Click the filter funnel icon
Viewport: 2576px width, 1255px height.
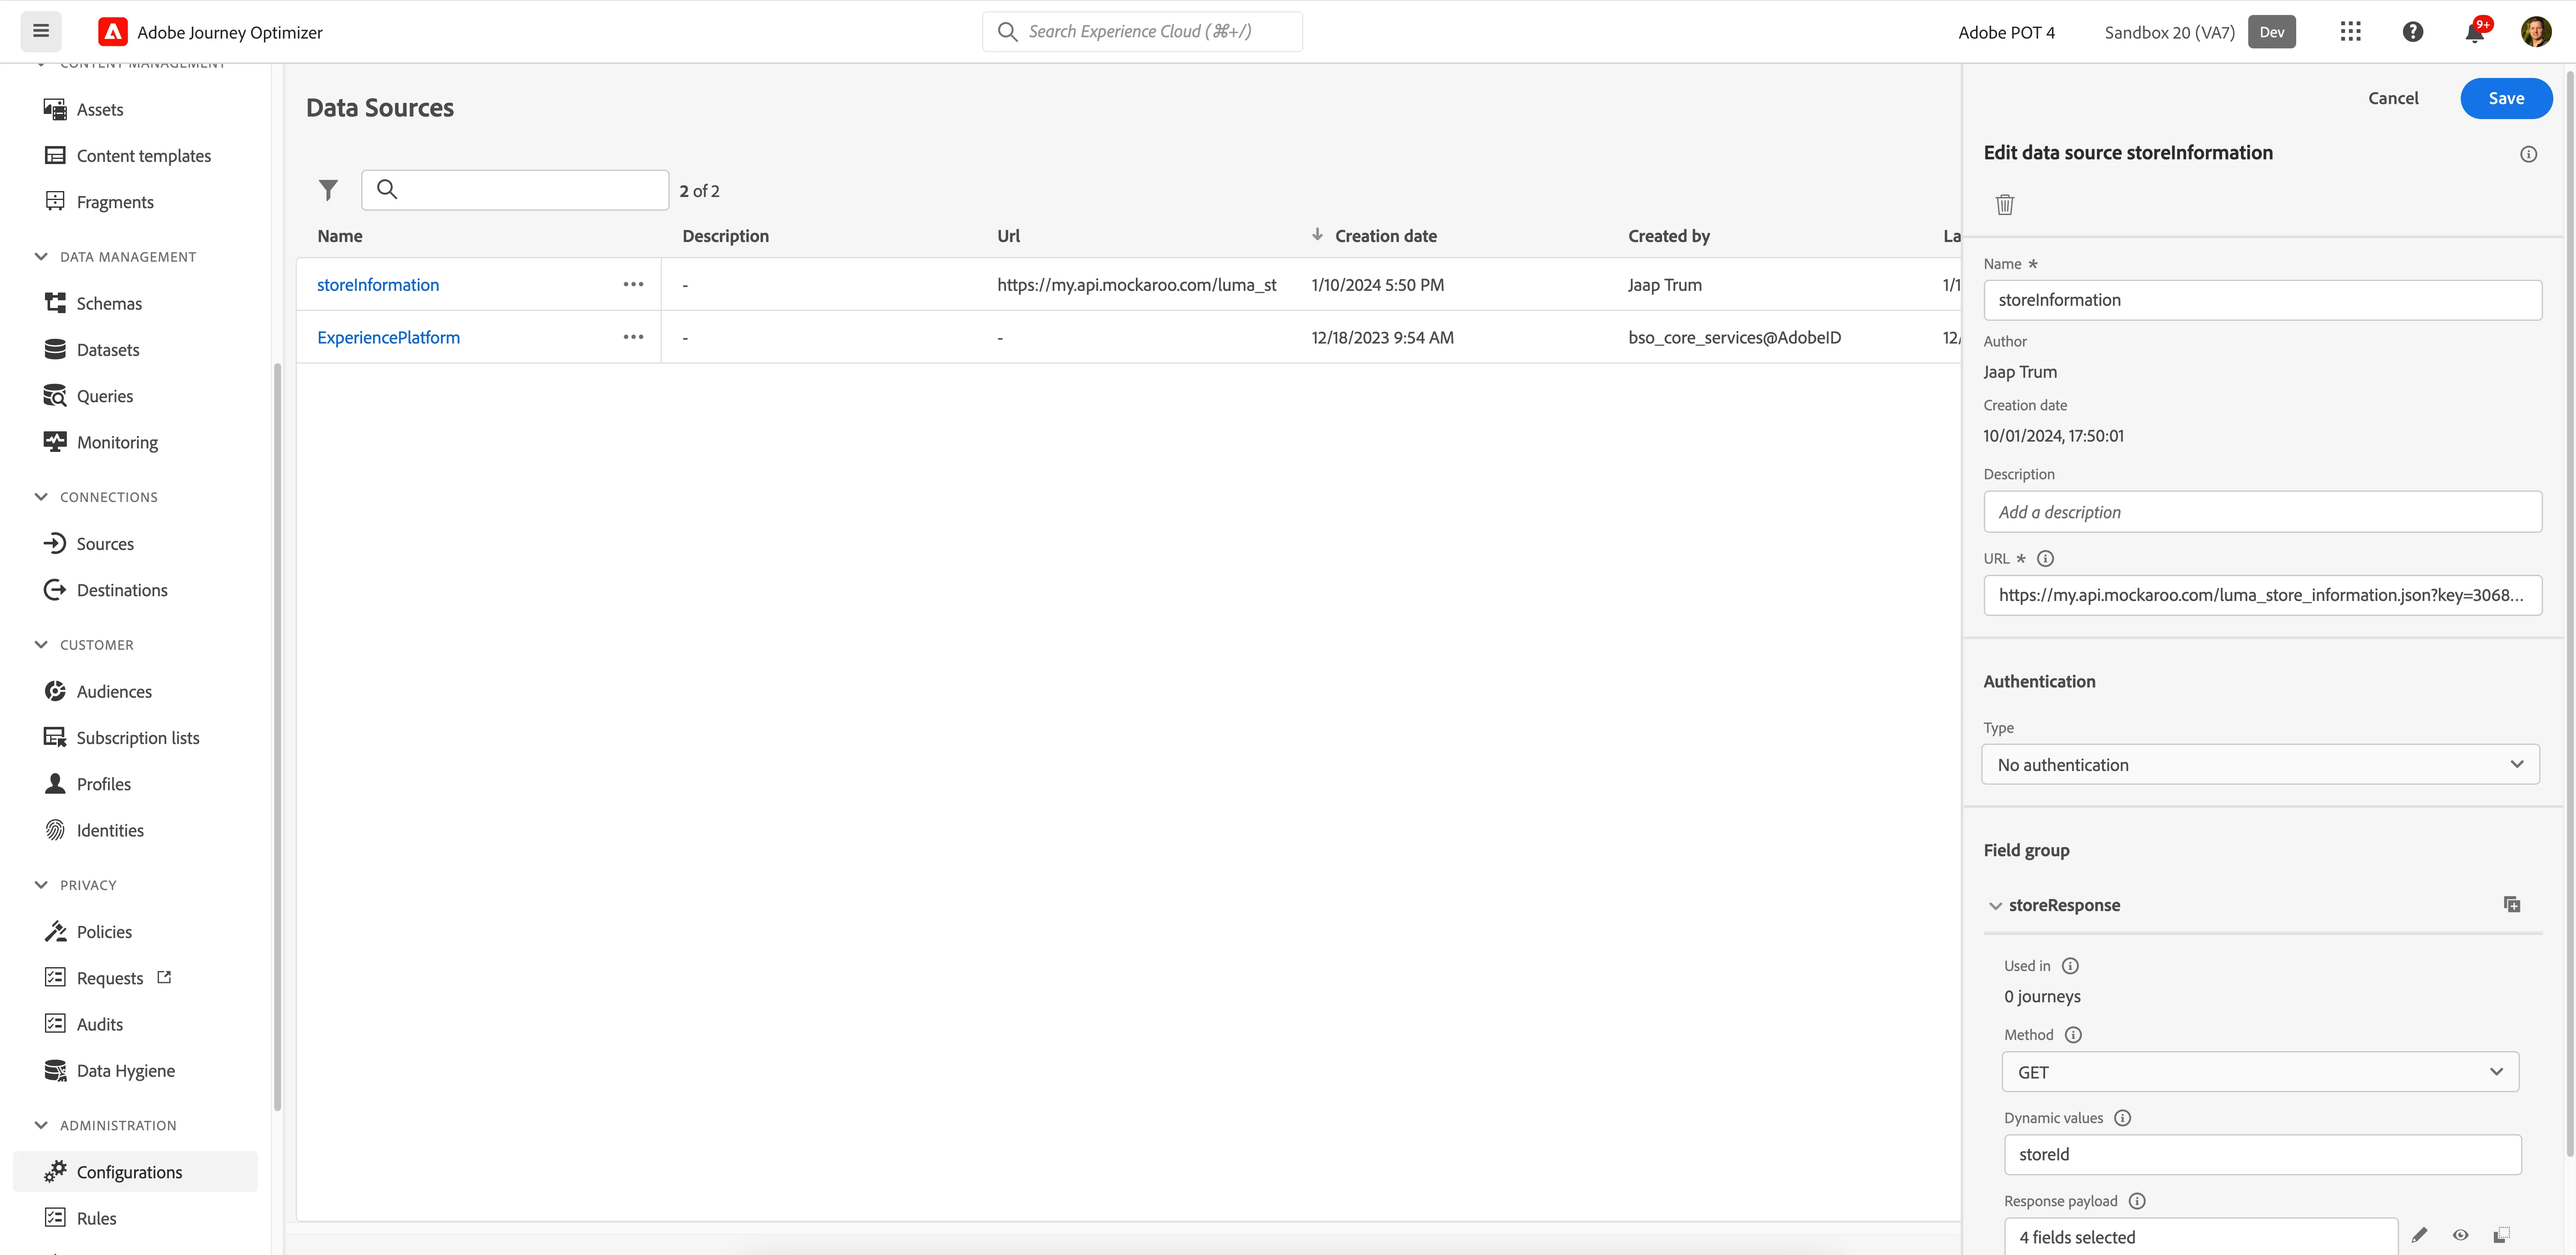pos(328,190)
